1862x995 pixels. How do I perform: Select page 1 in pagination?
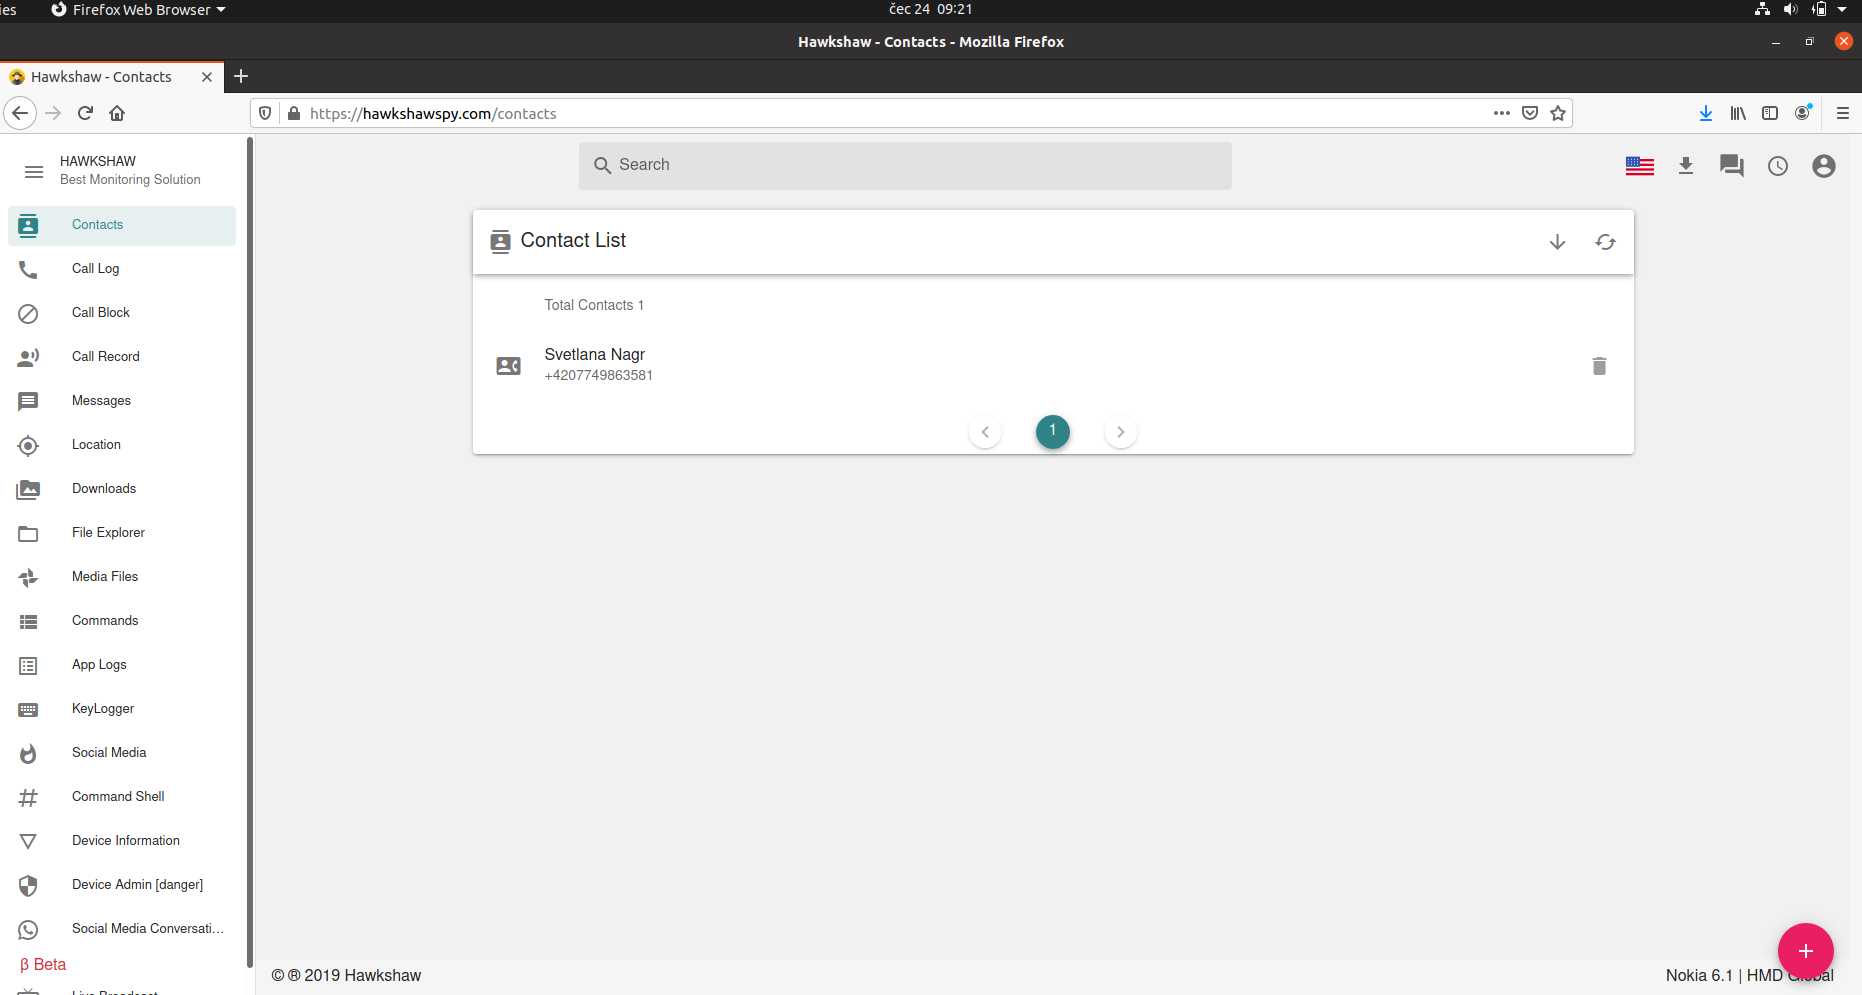pos(1052,432)
